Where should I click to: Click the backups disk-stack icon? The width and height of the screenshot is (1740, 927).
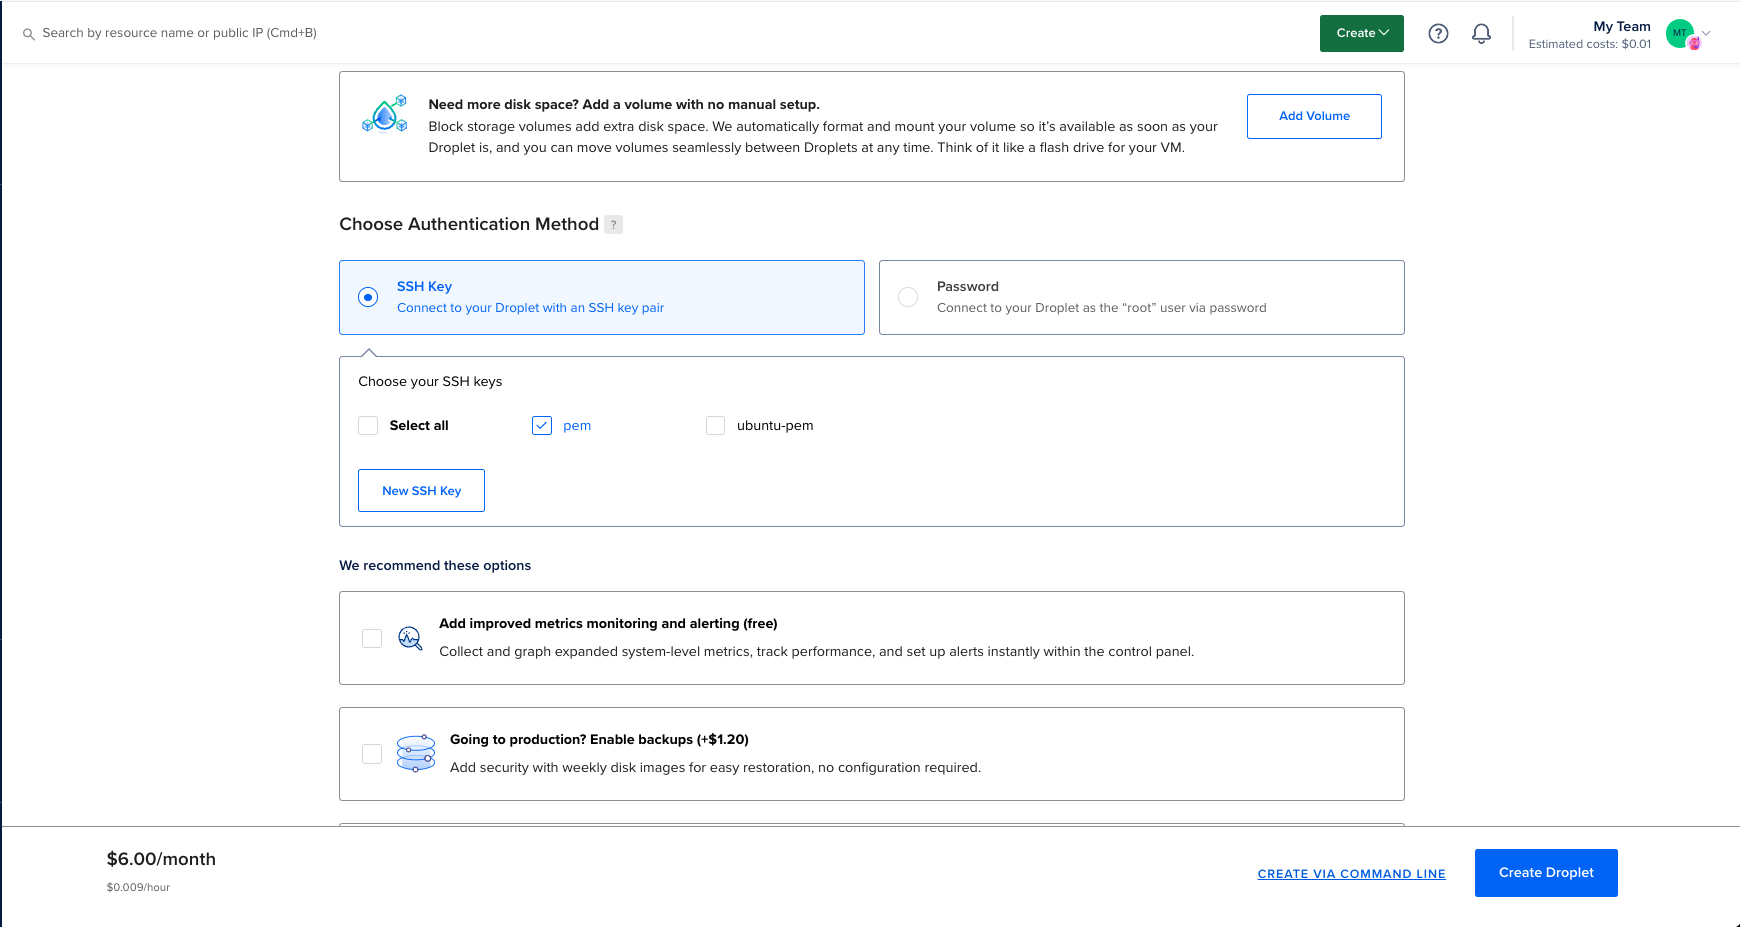tap(415, 753)
